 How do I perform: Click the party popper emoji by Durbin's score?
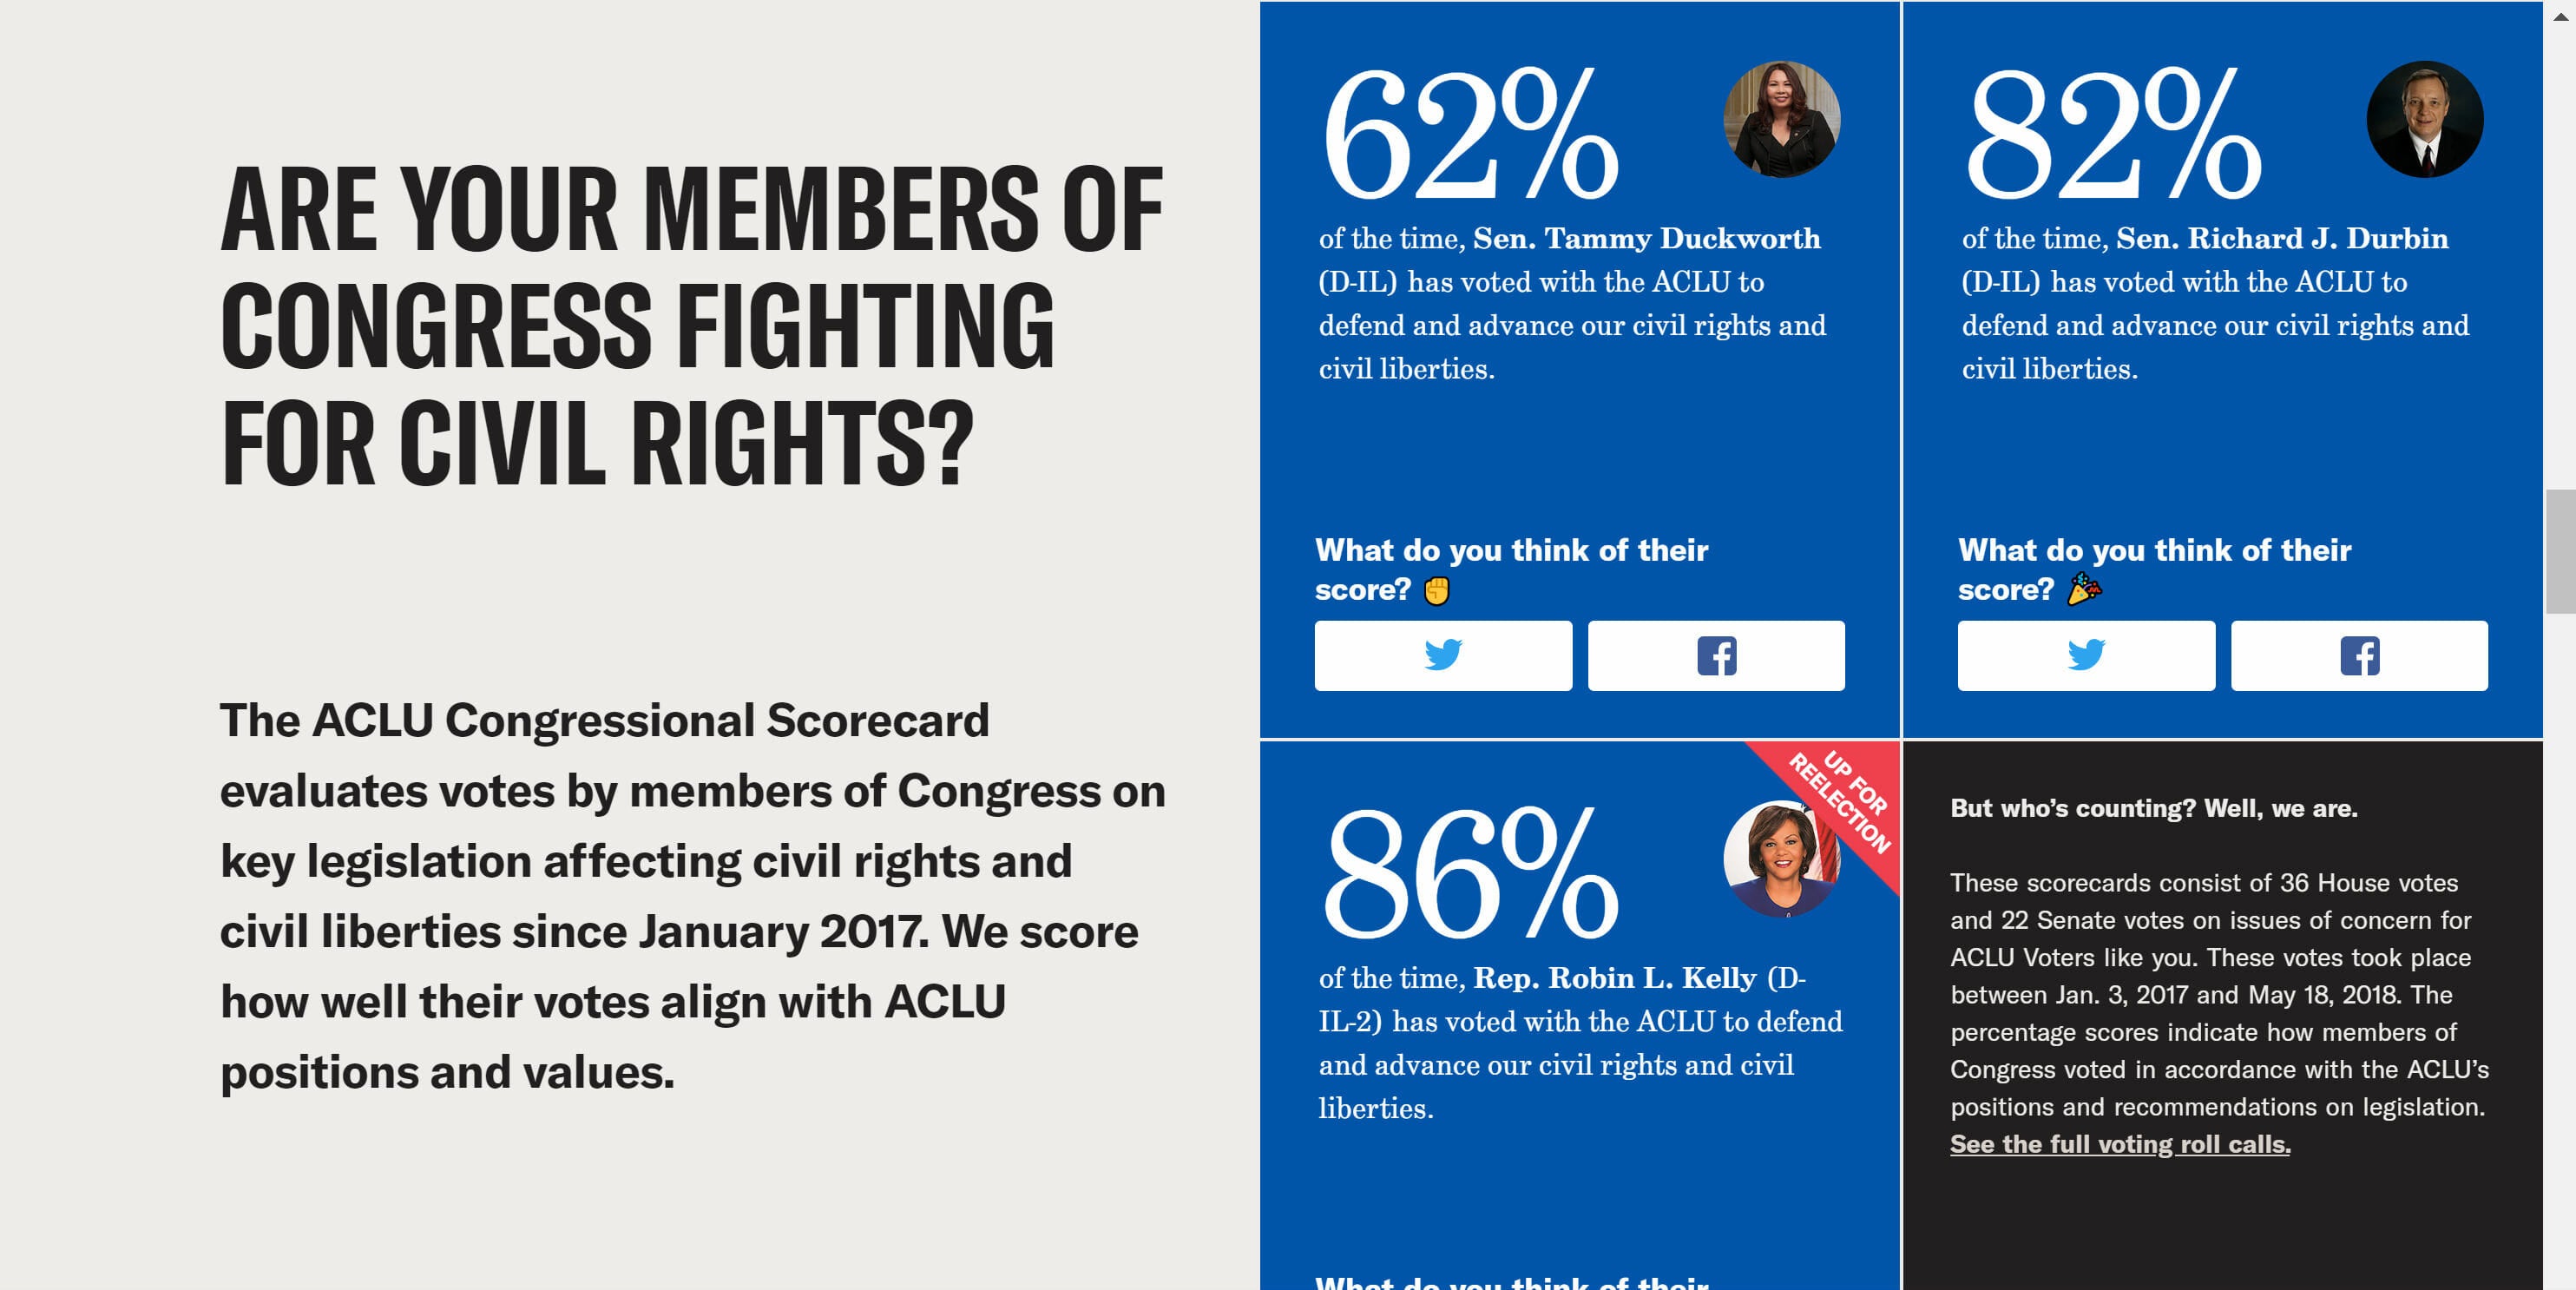[2084, 589]
